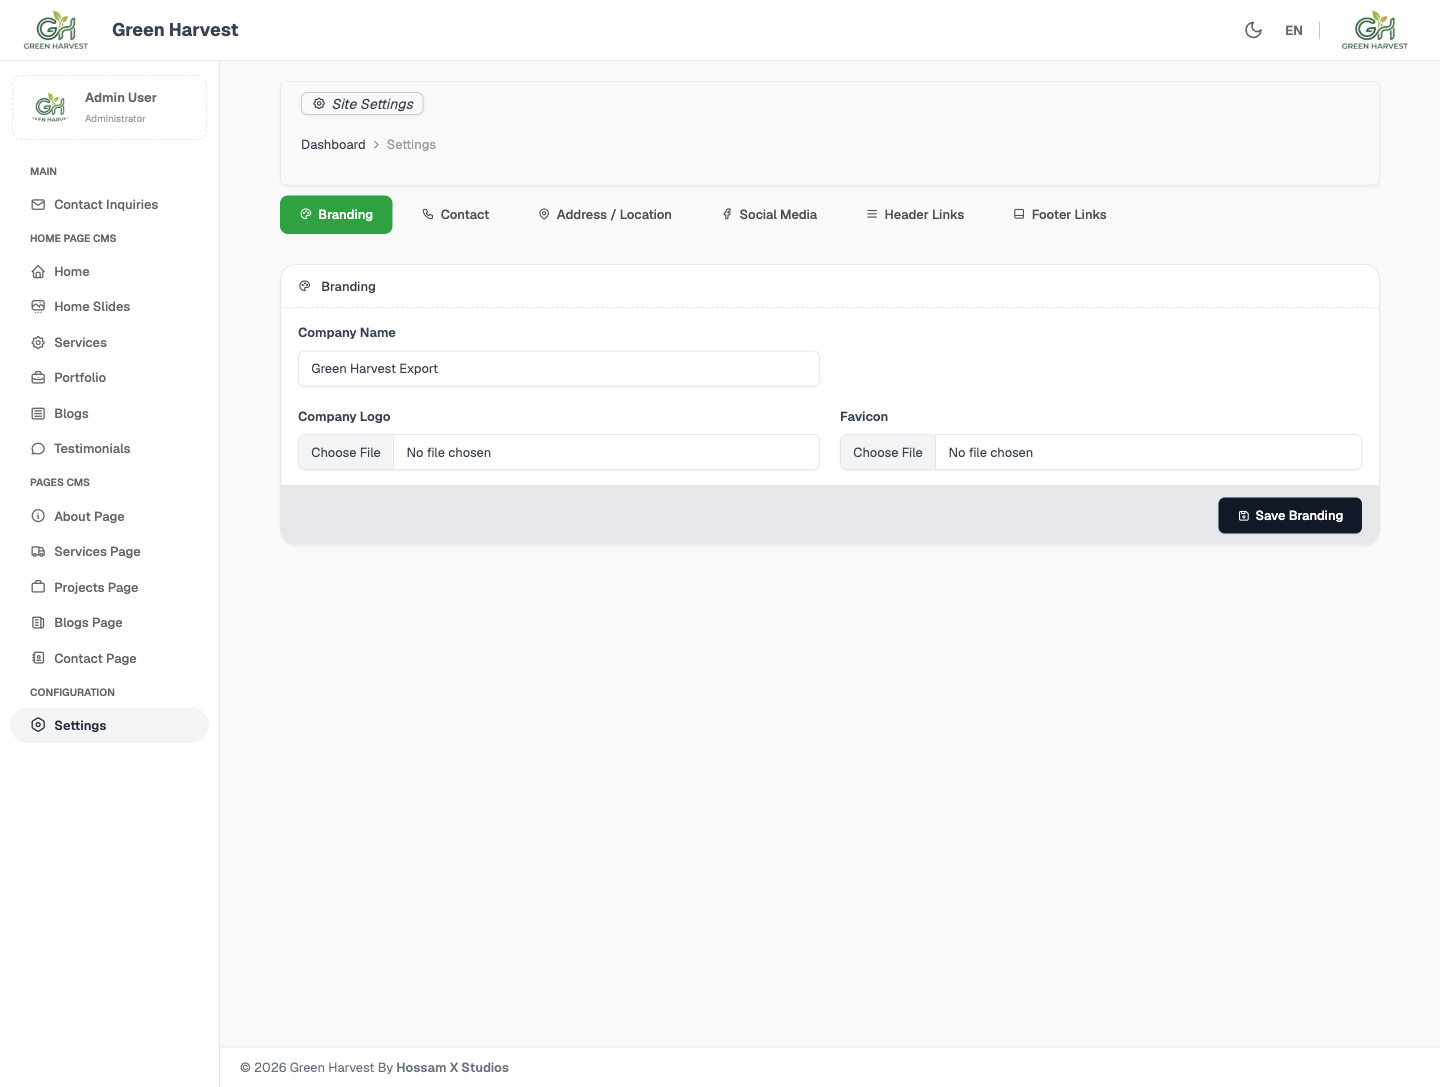Switch to the Contact tab
Viewport: 1440px width, 1087px height.
click(455, 214)
